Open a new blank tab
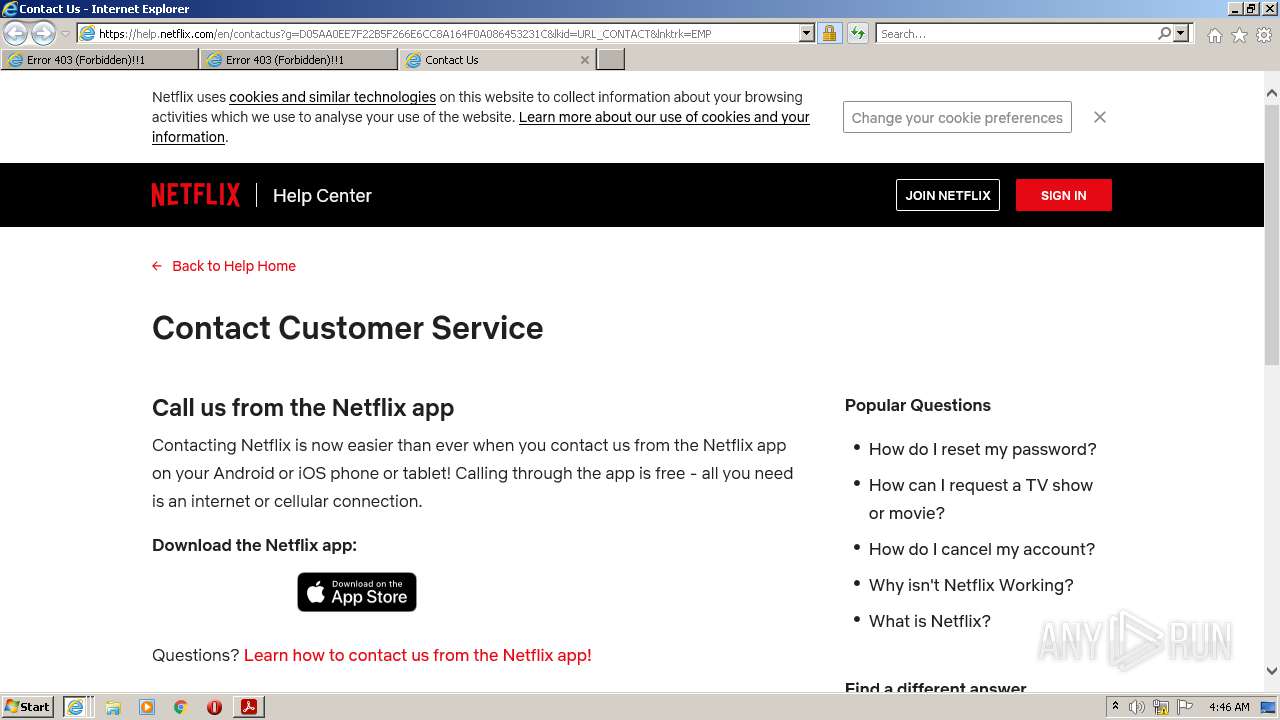This screenshot has width=1280, height=720. click(611, 60)
